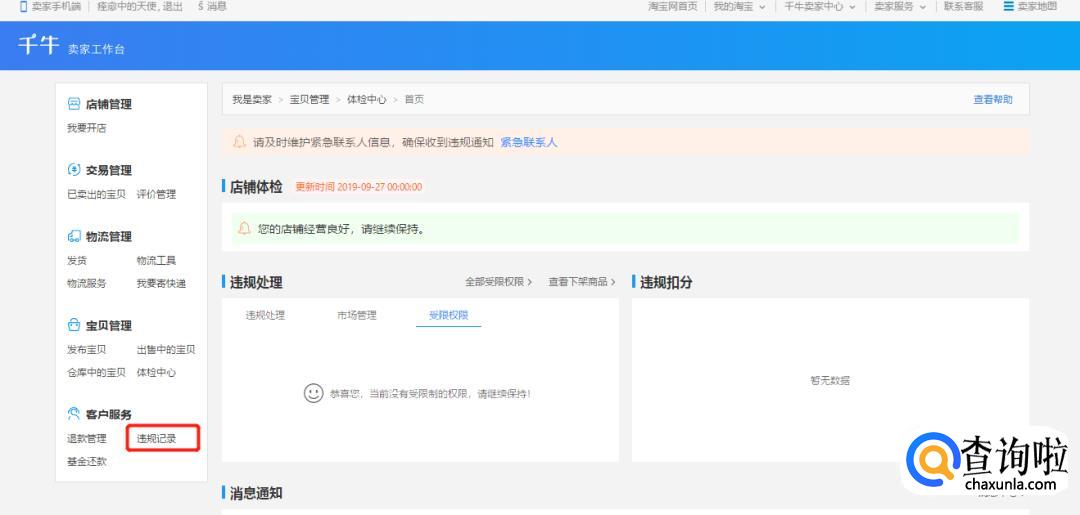Click the 紧急联系人 link
This screenshot has height=515, width=1080.
point(528,142)
